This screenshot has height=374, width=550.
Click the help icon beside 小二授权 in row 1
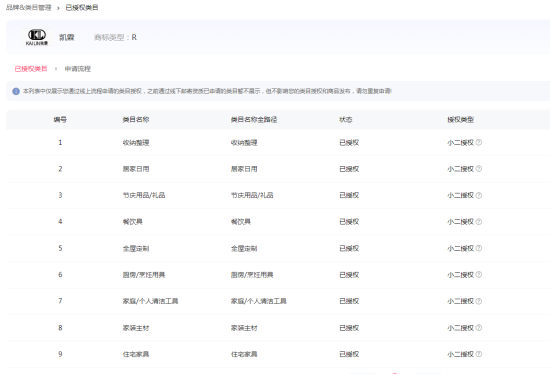[x=478, y=142]
